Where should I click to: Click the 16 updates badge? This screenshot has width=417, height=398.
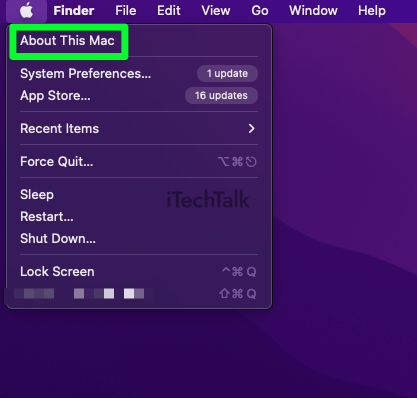click(x=221, y=96)
